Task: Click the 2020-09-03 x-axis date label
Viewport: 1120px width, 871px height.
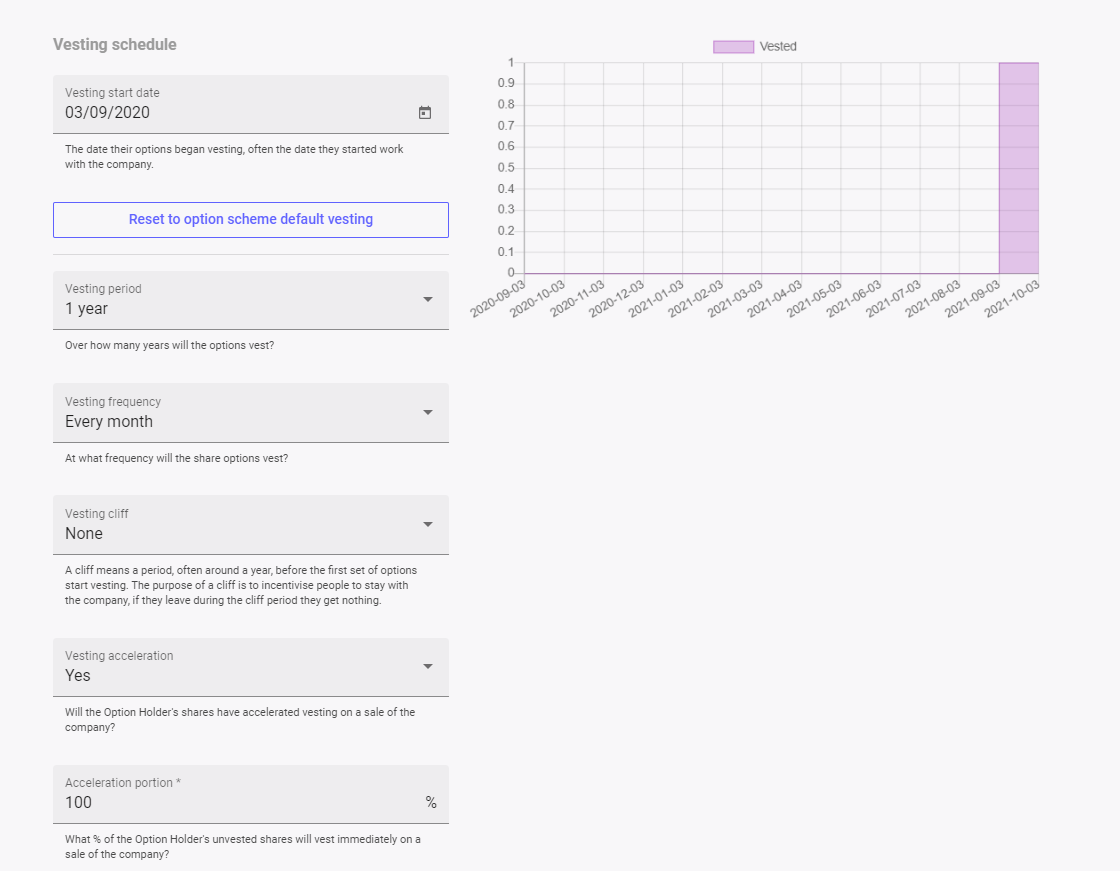Action: 499,298
